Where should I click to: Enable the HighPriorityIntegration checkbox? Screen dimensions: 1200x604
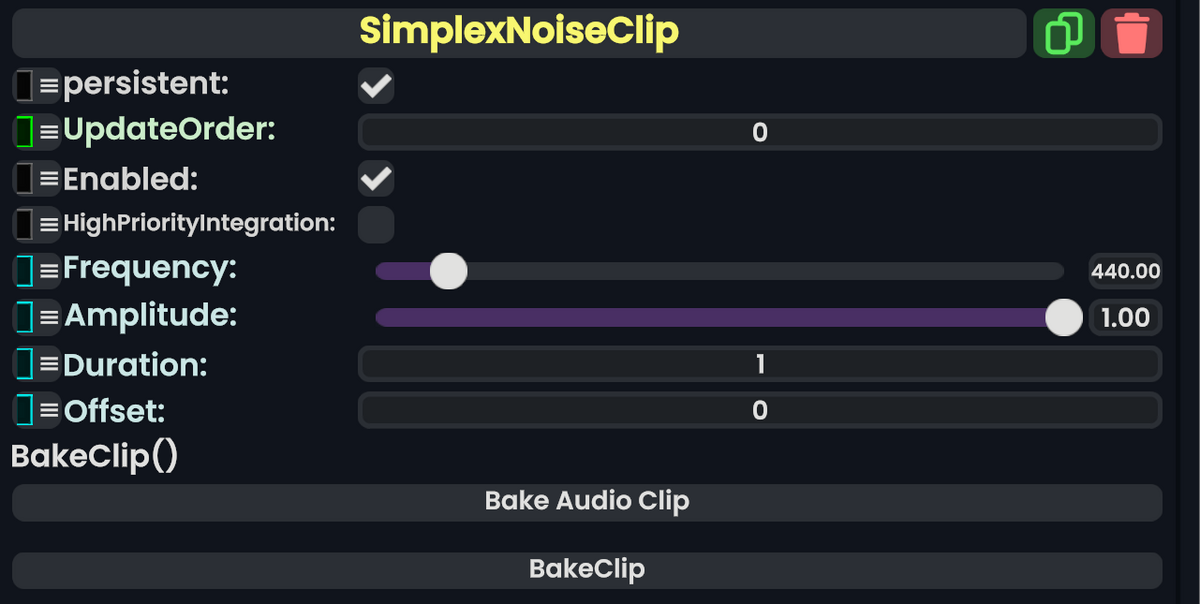375,224
